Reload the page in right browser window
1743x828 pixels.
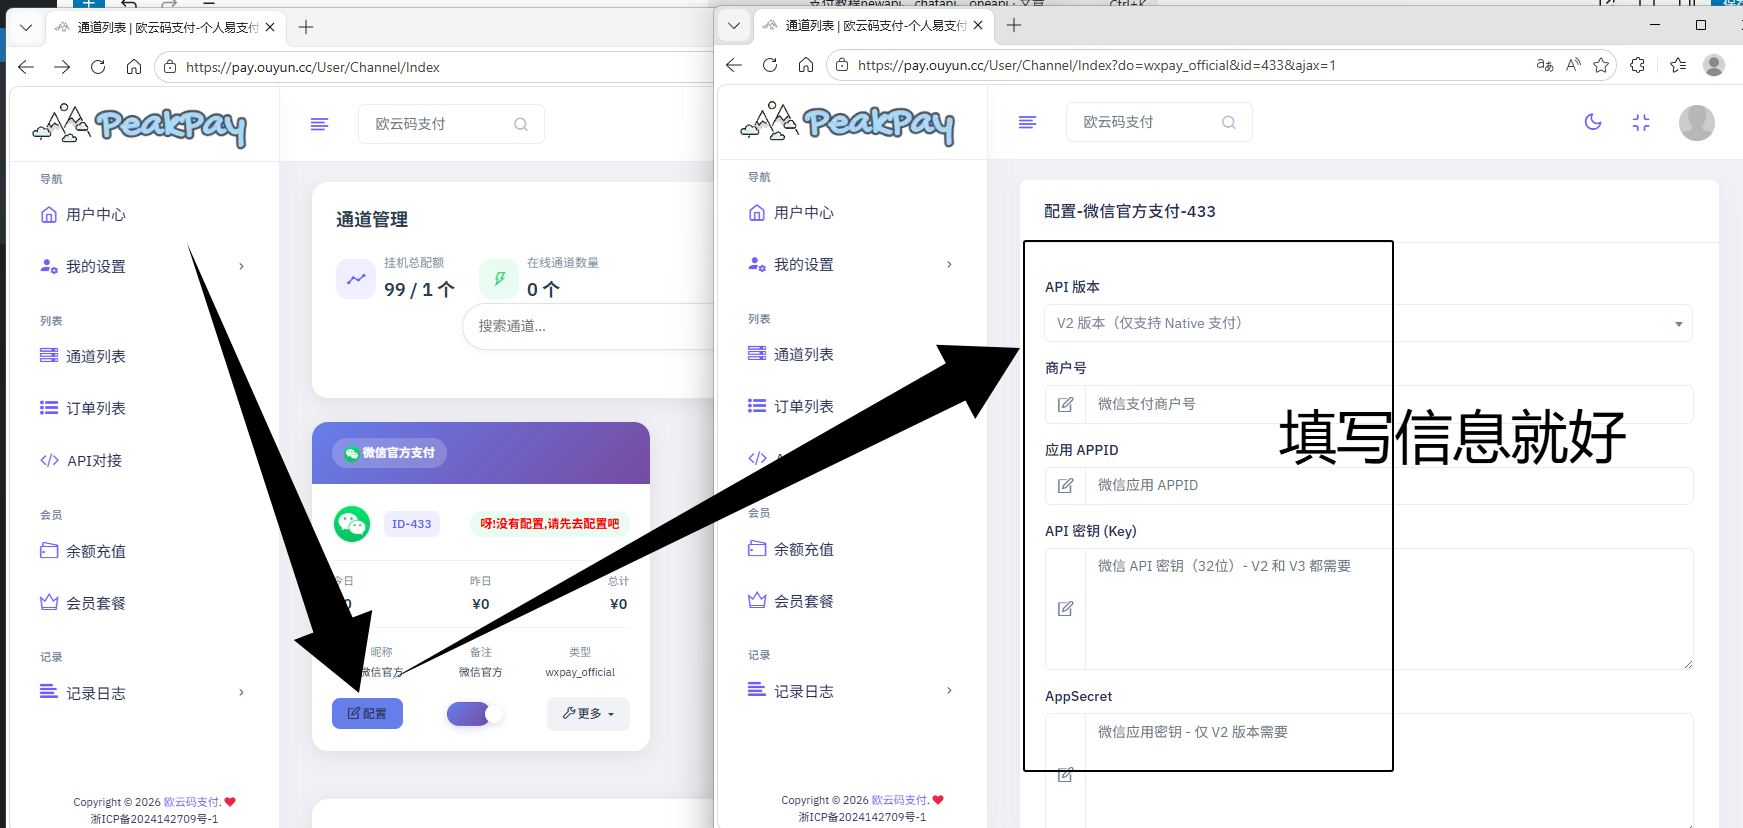click(x=770, y=65)
